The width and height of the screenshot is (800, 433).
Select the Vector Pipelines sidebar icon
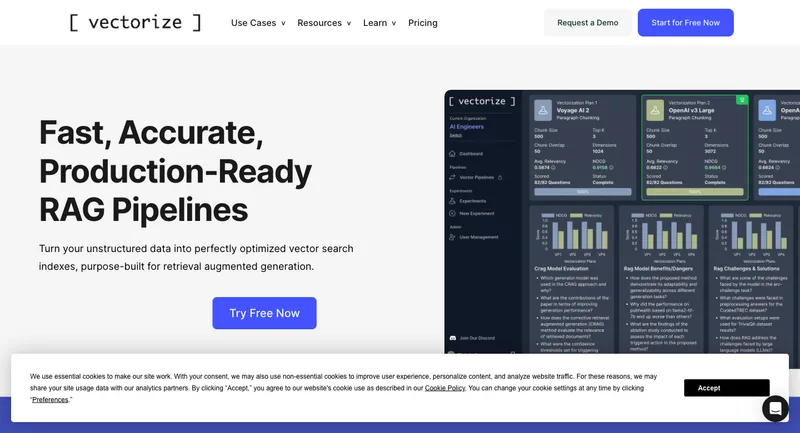coord(453,177)
